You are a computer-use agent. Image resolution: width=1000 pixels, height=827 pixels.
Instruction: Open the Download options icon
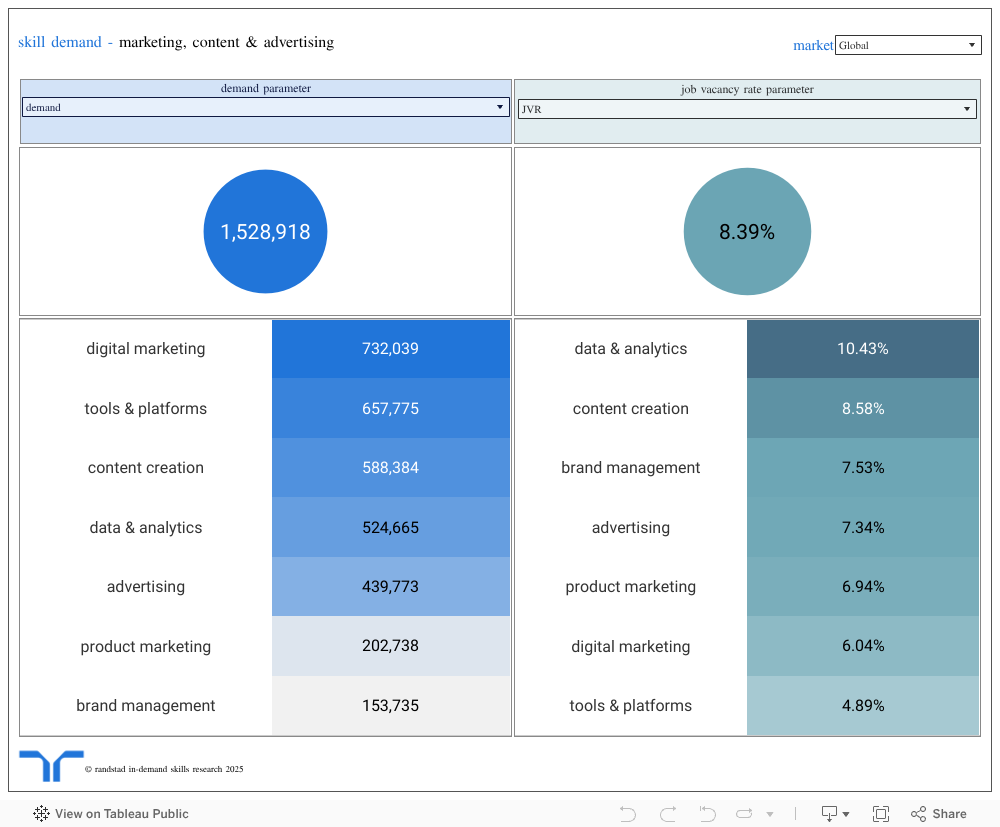tap(835, 814)
